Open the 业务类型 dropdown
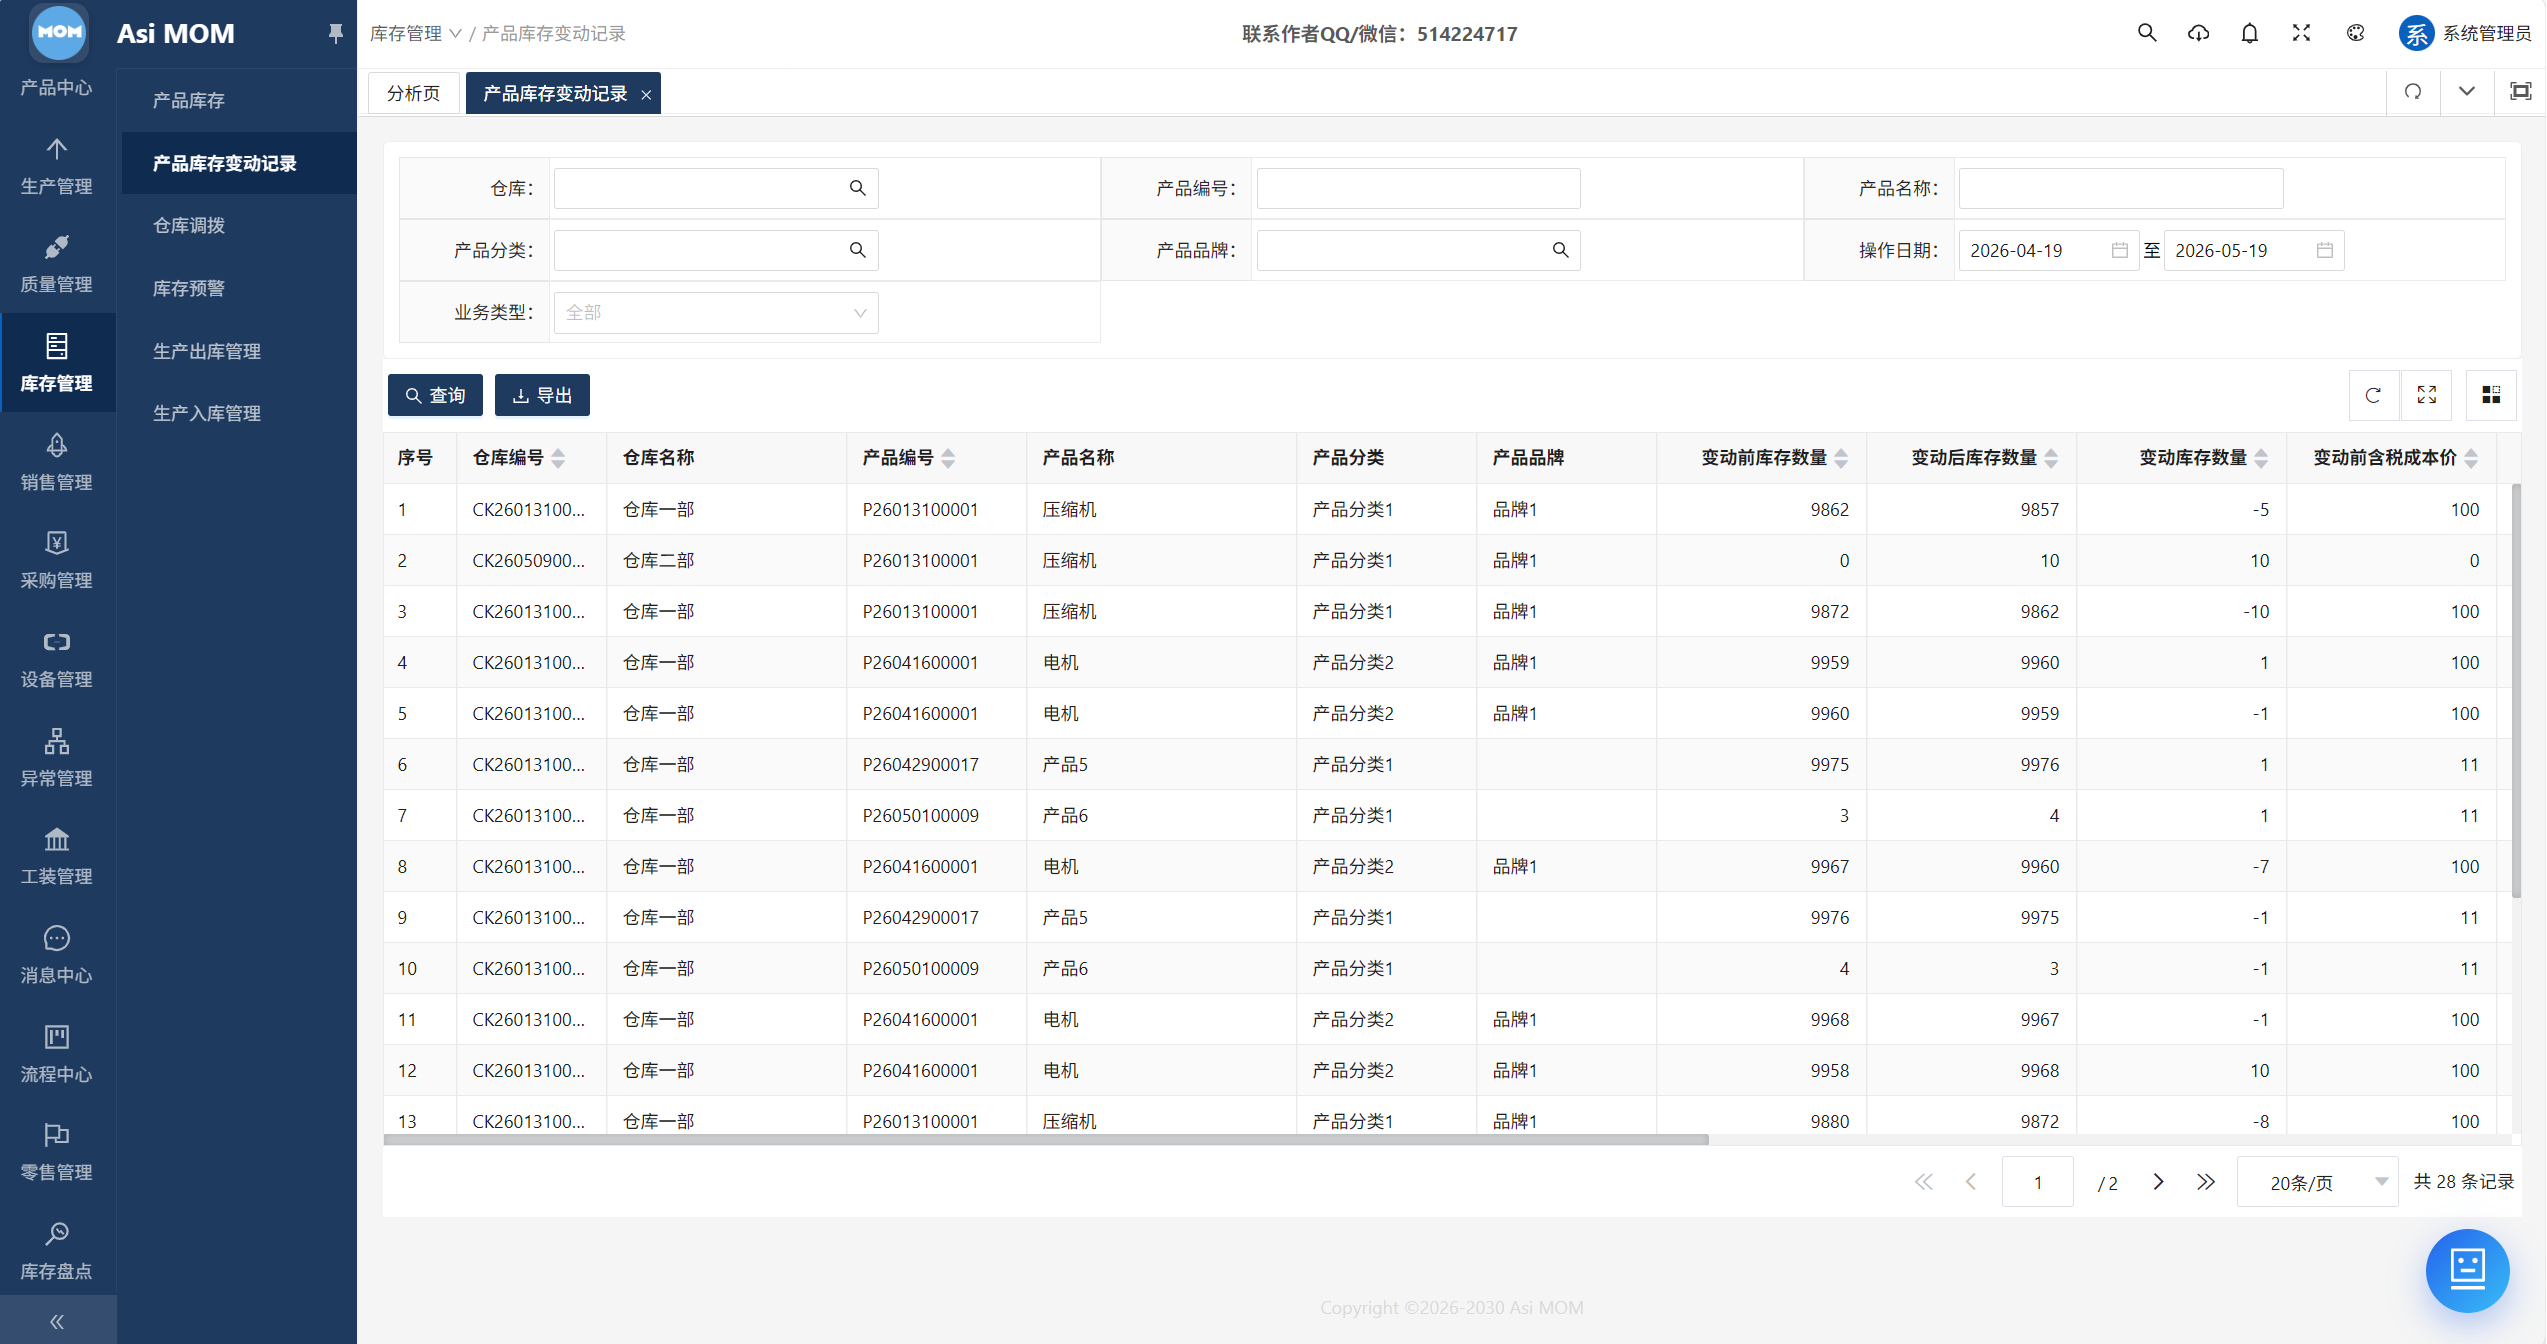The image size is (2547, 1344). pyautogui.click(x=716, y=313)
